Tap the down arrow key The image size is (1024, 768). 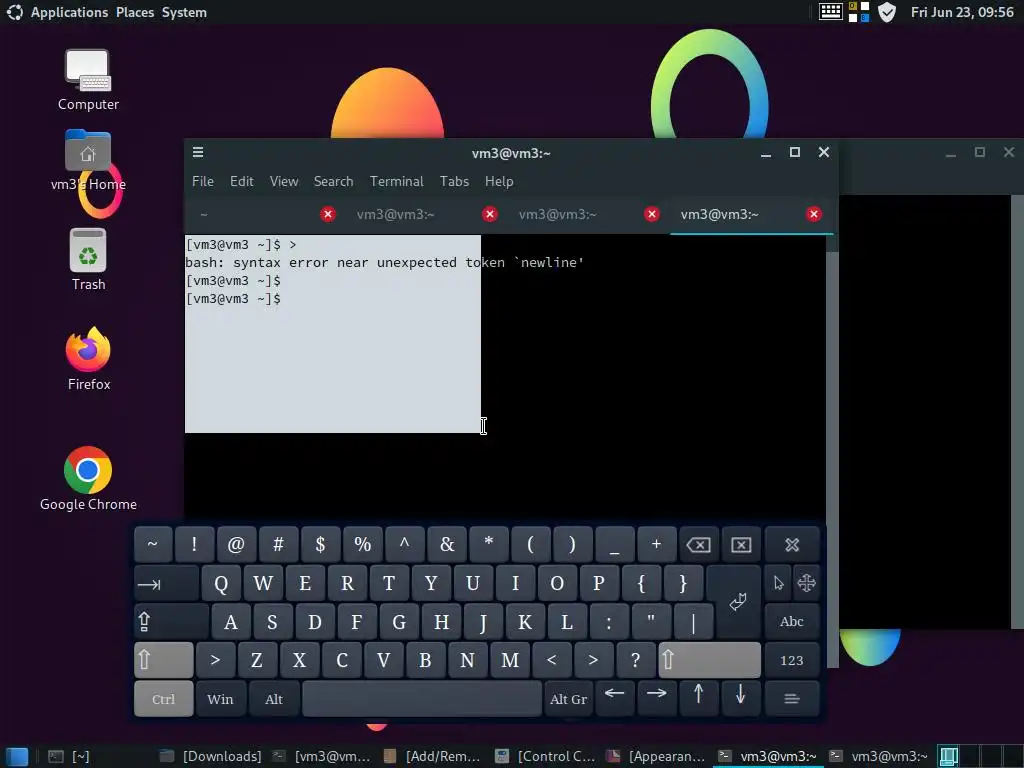click(x=741, y=698)
